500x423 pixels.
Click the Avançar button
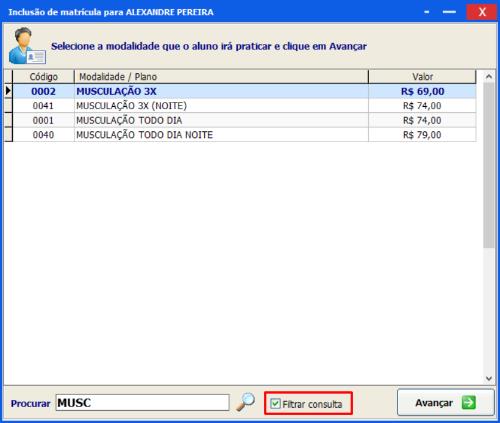click(446, 403)
